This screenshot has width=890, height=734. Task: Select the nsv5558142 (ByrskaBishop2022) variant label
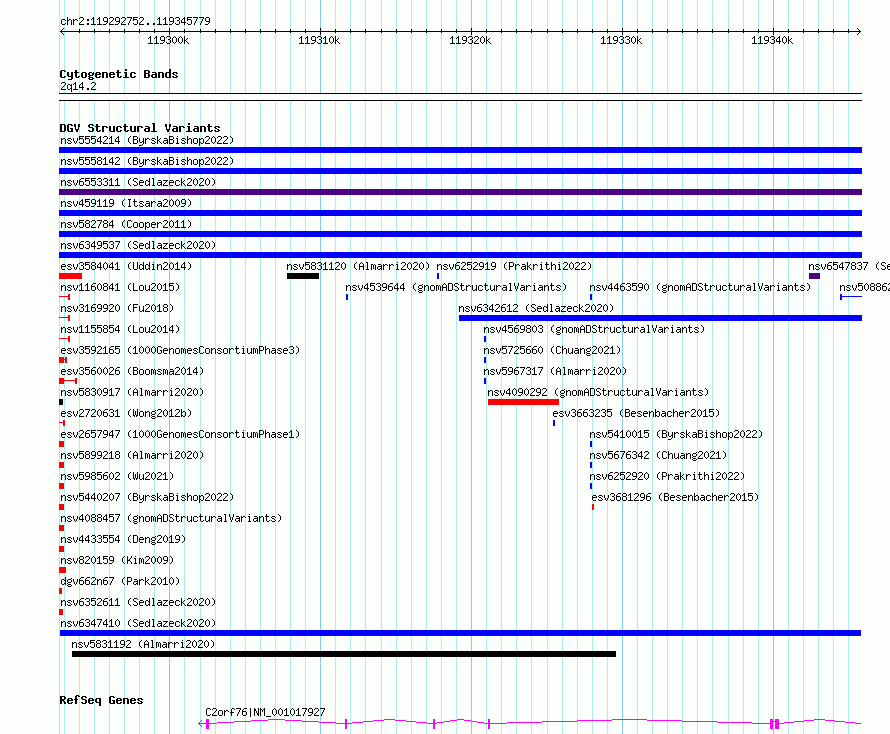[147, 161]
